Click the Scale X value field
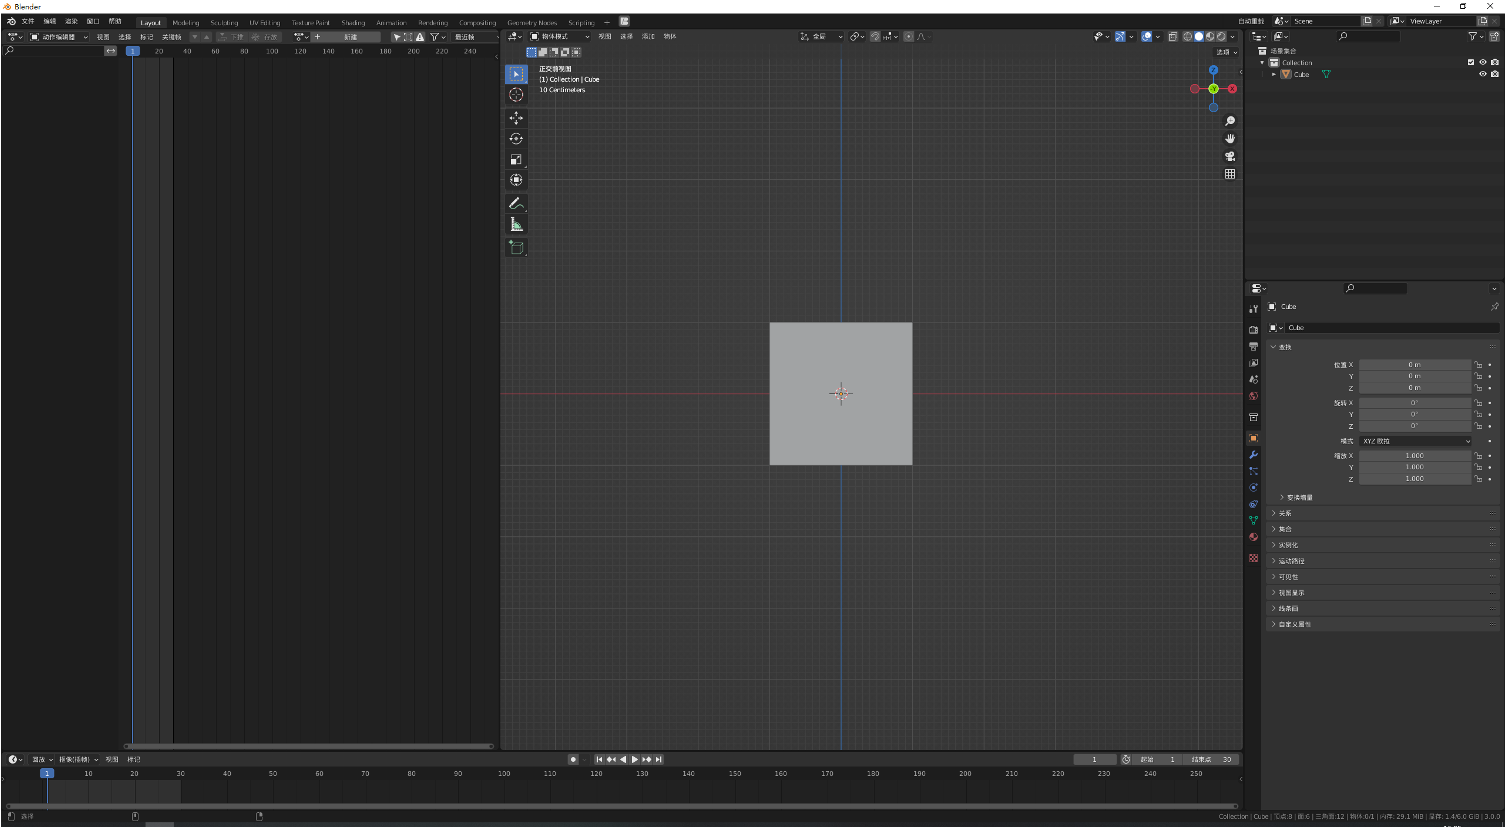The width and height of the screenshot is (1506, 828). pyautogui.click(x=1414, y=456)
